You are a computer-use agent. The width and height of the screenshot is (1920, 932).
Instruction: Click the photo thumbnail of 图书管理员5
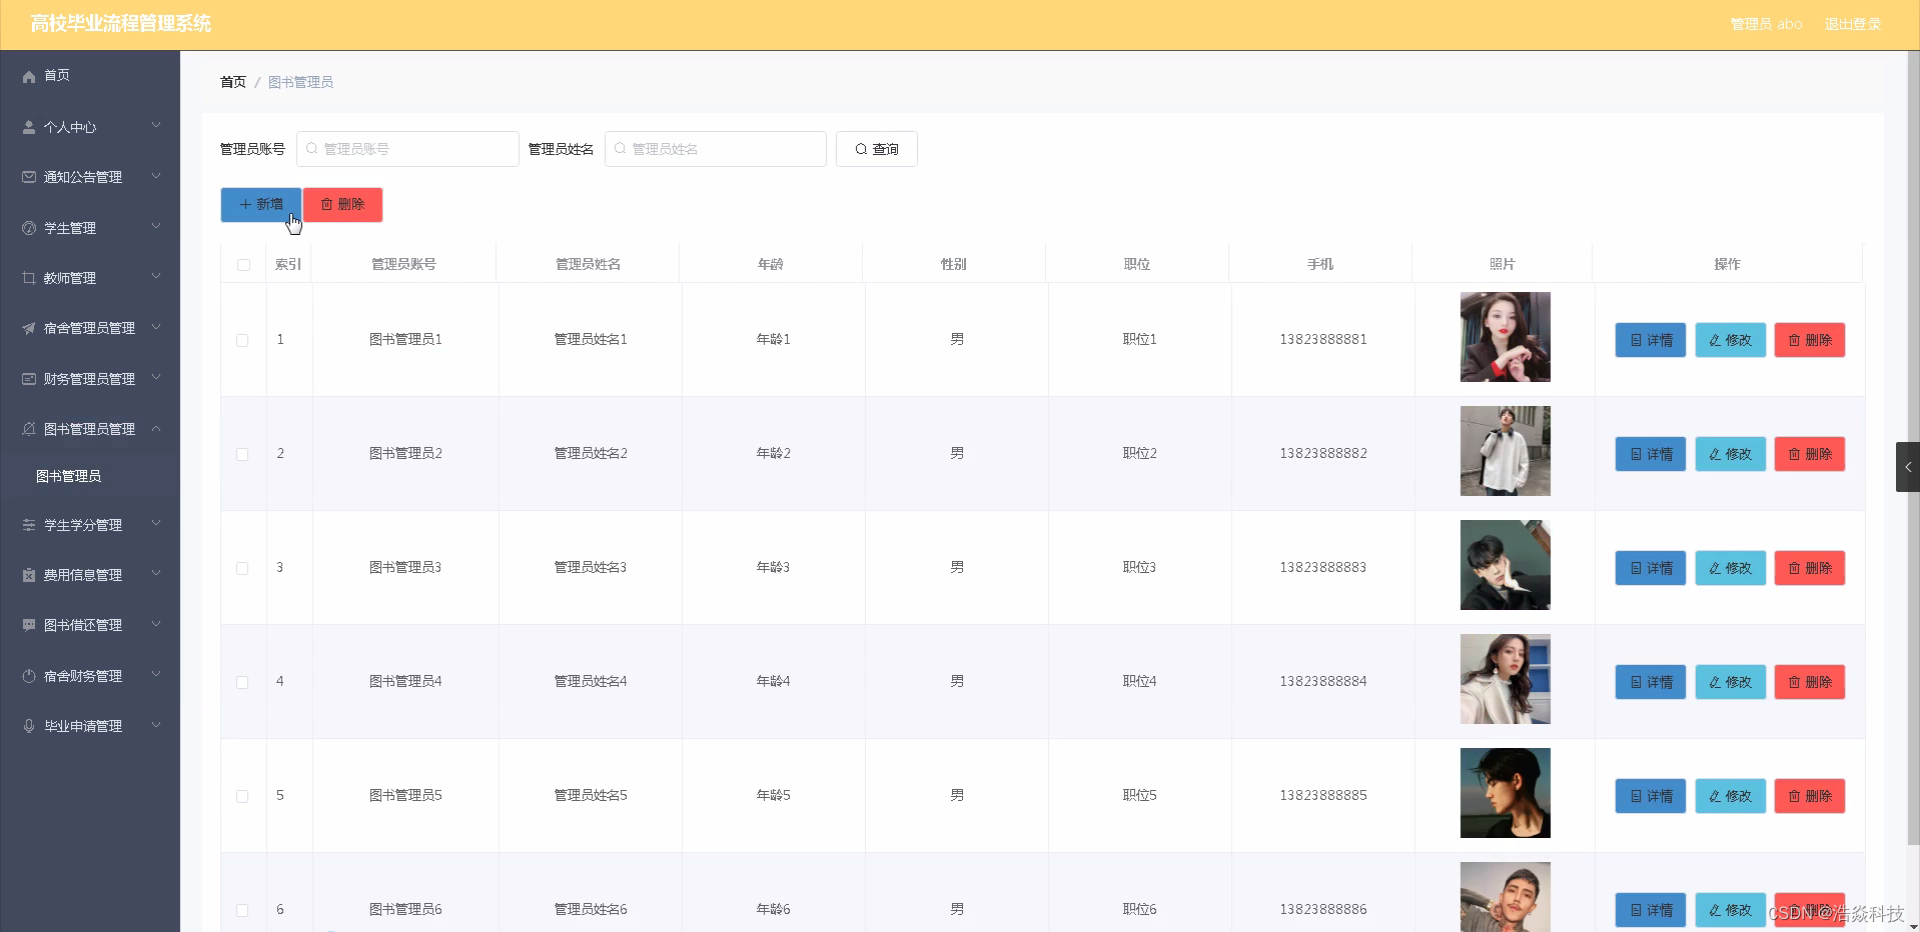(1505, 793)
